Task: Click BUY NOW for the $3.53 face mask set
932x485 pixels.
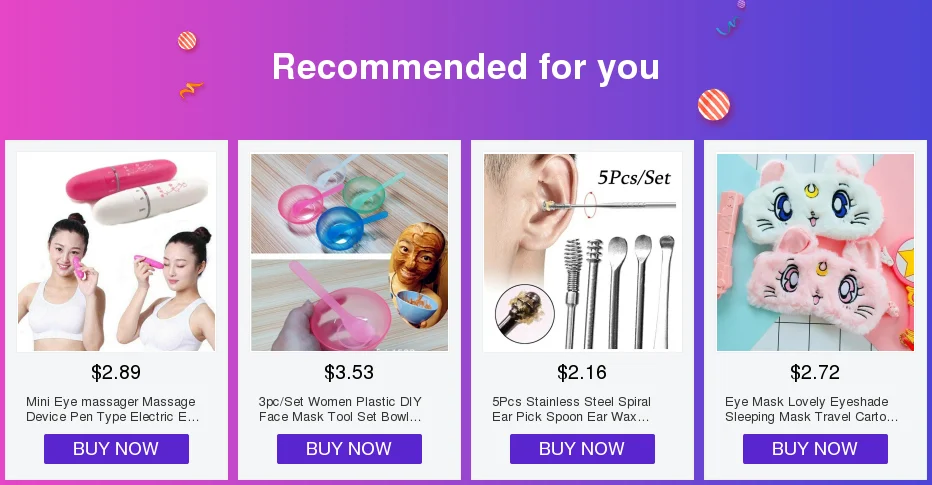Action: (350, 449)
